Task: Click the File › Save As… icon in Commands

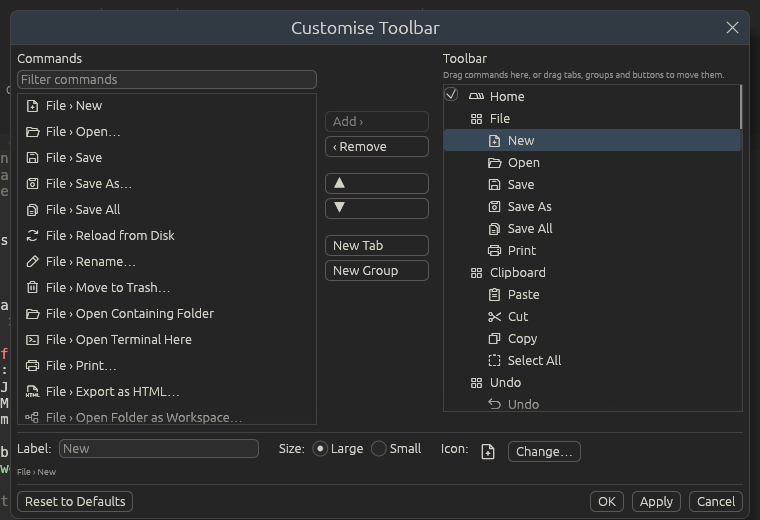Action: (x=32, y=184)
